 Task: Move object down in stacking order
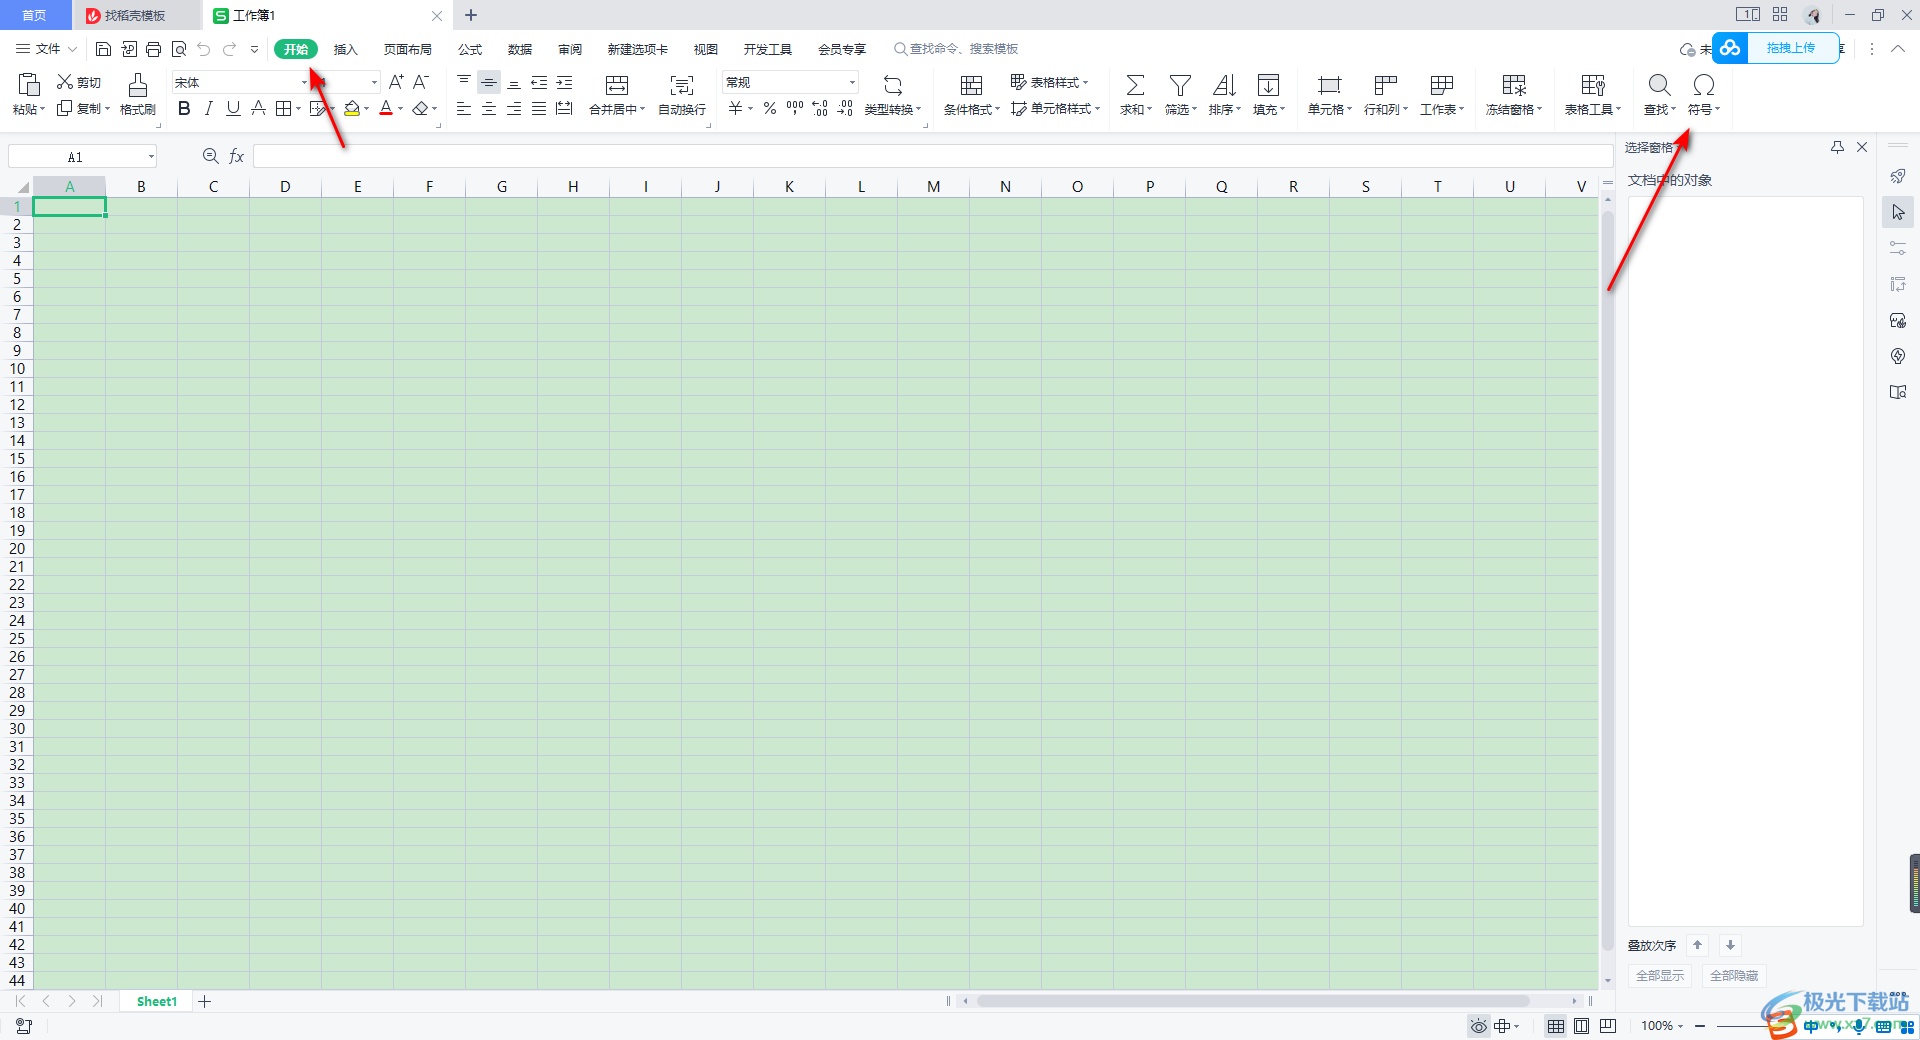tap(1730, 945)
